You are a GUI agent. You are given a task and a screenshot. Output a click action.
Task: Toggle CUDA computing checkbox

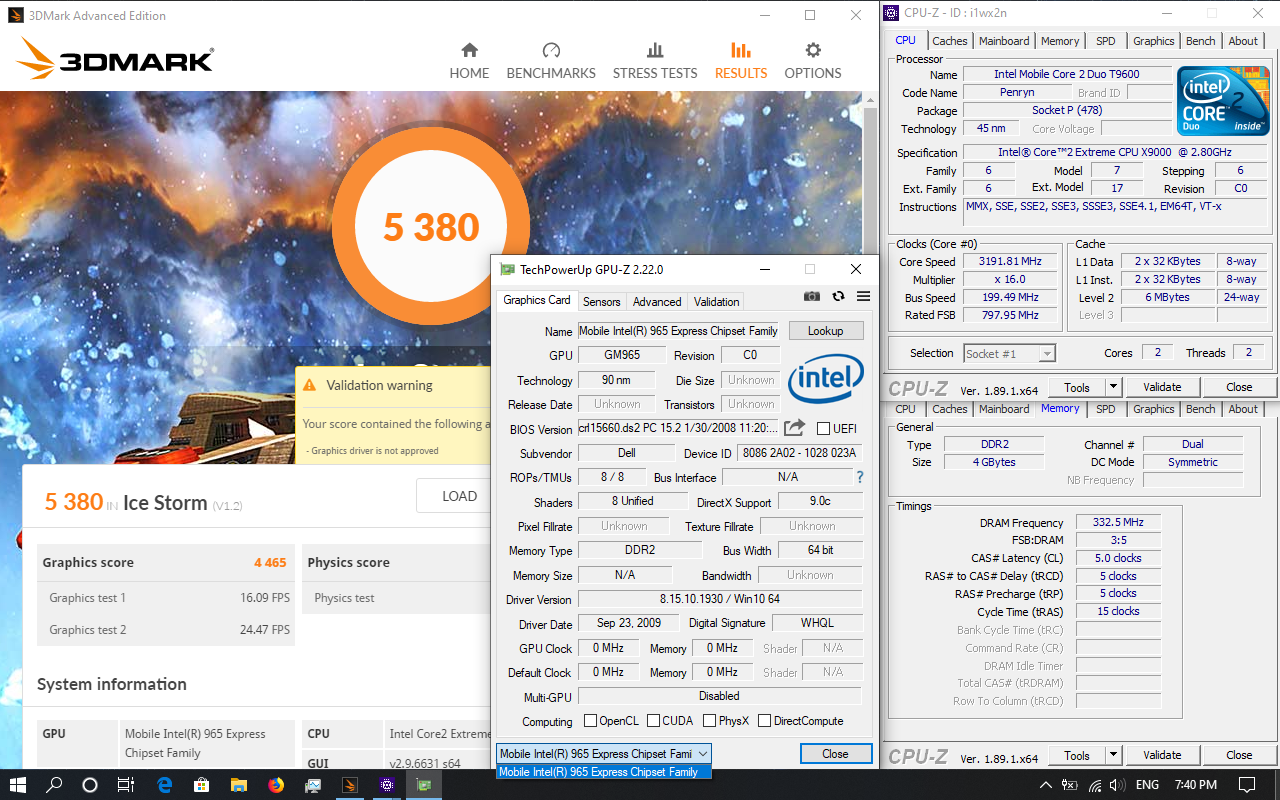pyautogui.click(x=653, y=721)
